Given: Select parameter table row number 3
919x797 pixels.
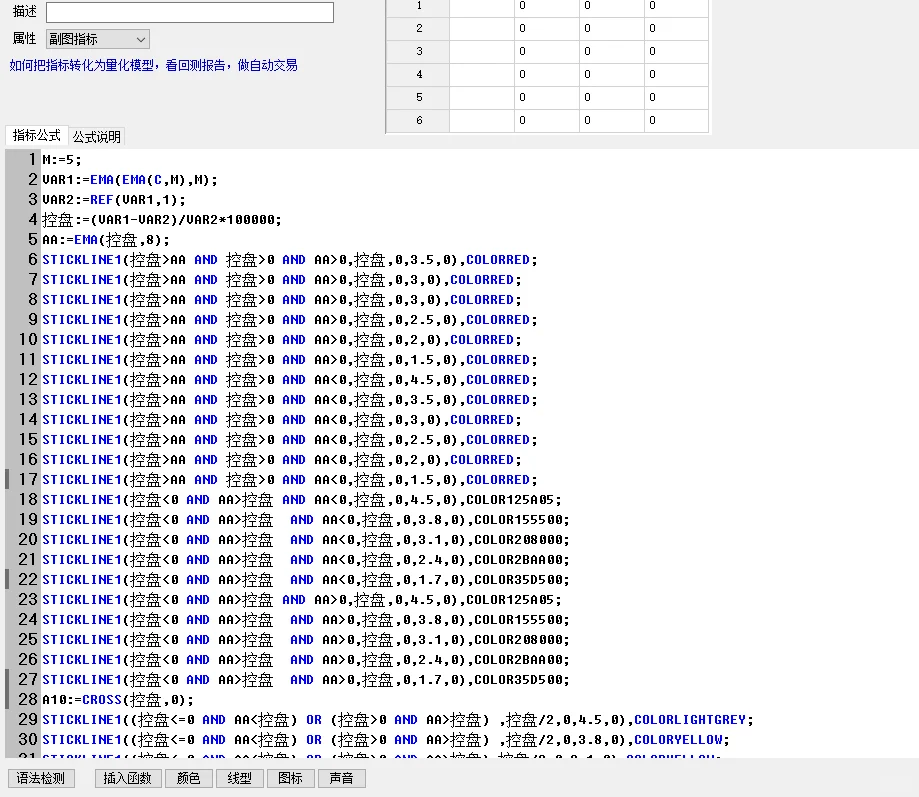Looking at the screenshot, I should coord(418,51).
